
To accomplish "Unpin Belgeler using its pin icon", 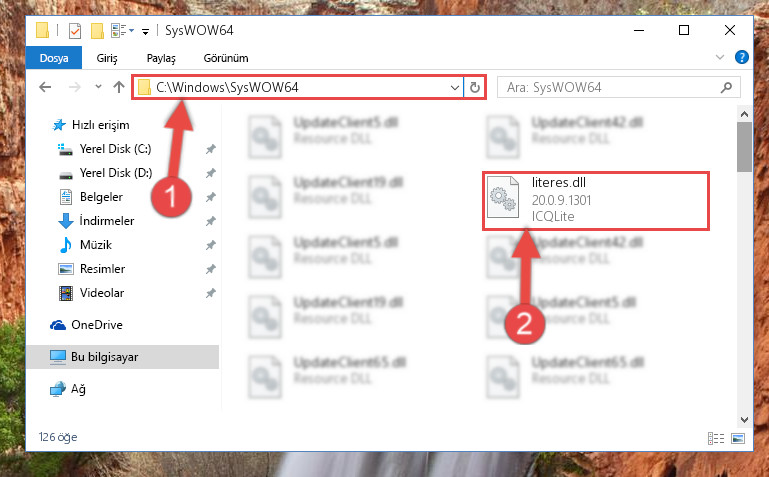I will 211,197.
